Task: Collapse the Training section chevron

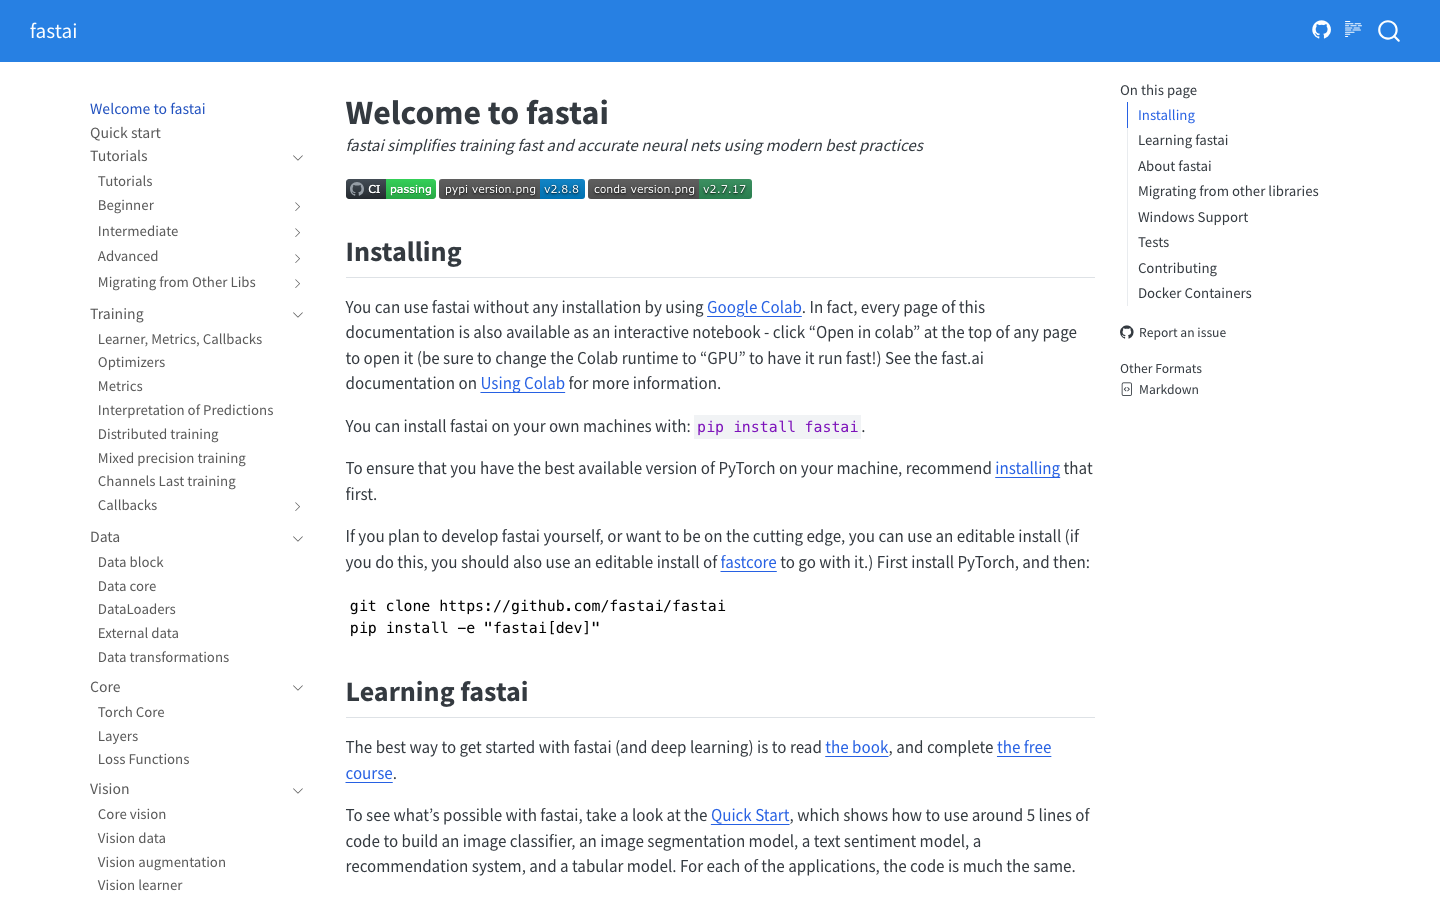Action: (x=298, y=315)
